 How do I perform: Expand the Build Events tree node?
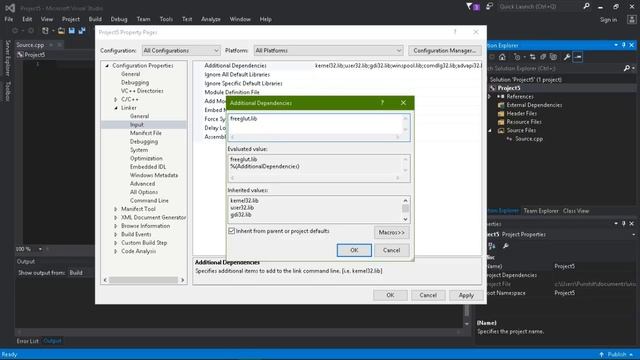coord(116,234)
